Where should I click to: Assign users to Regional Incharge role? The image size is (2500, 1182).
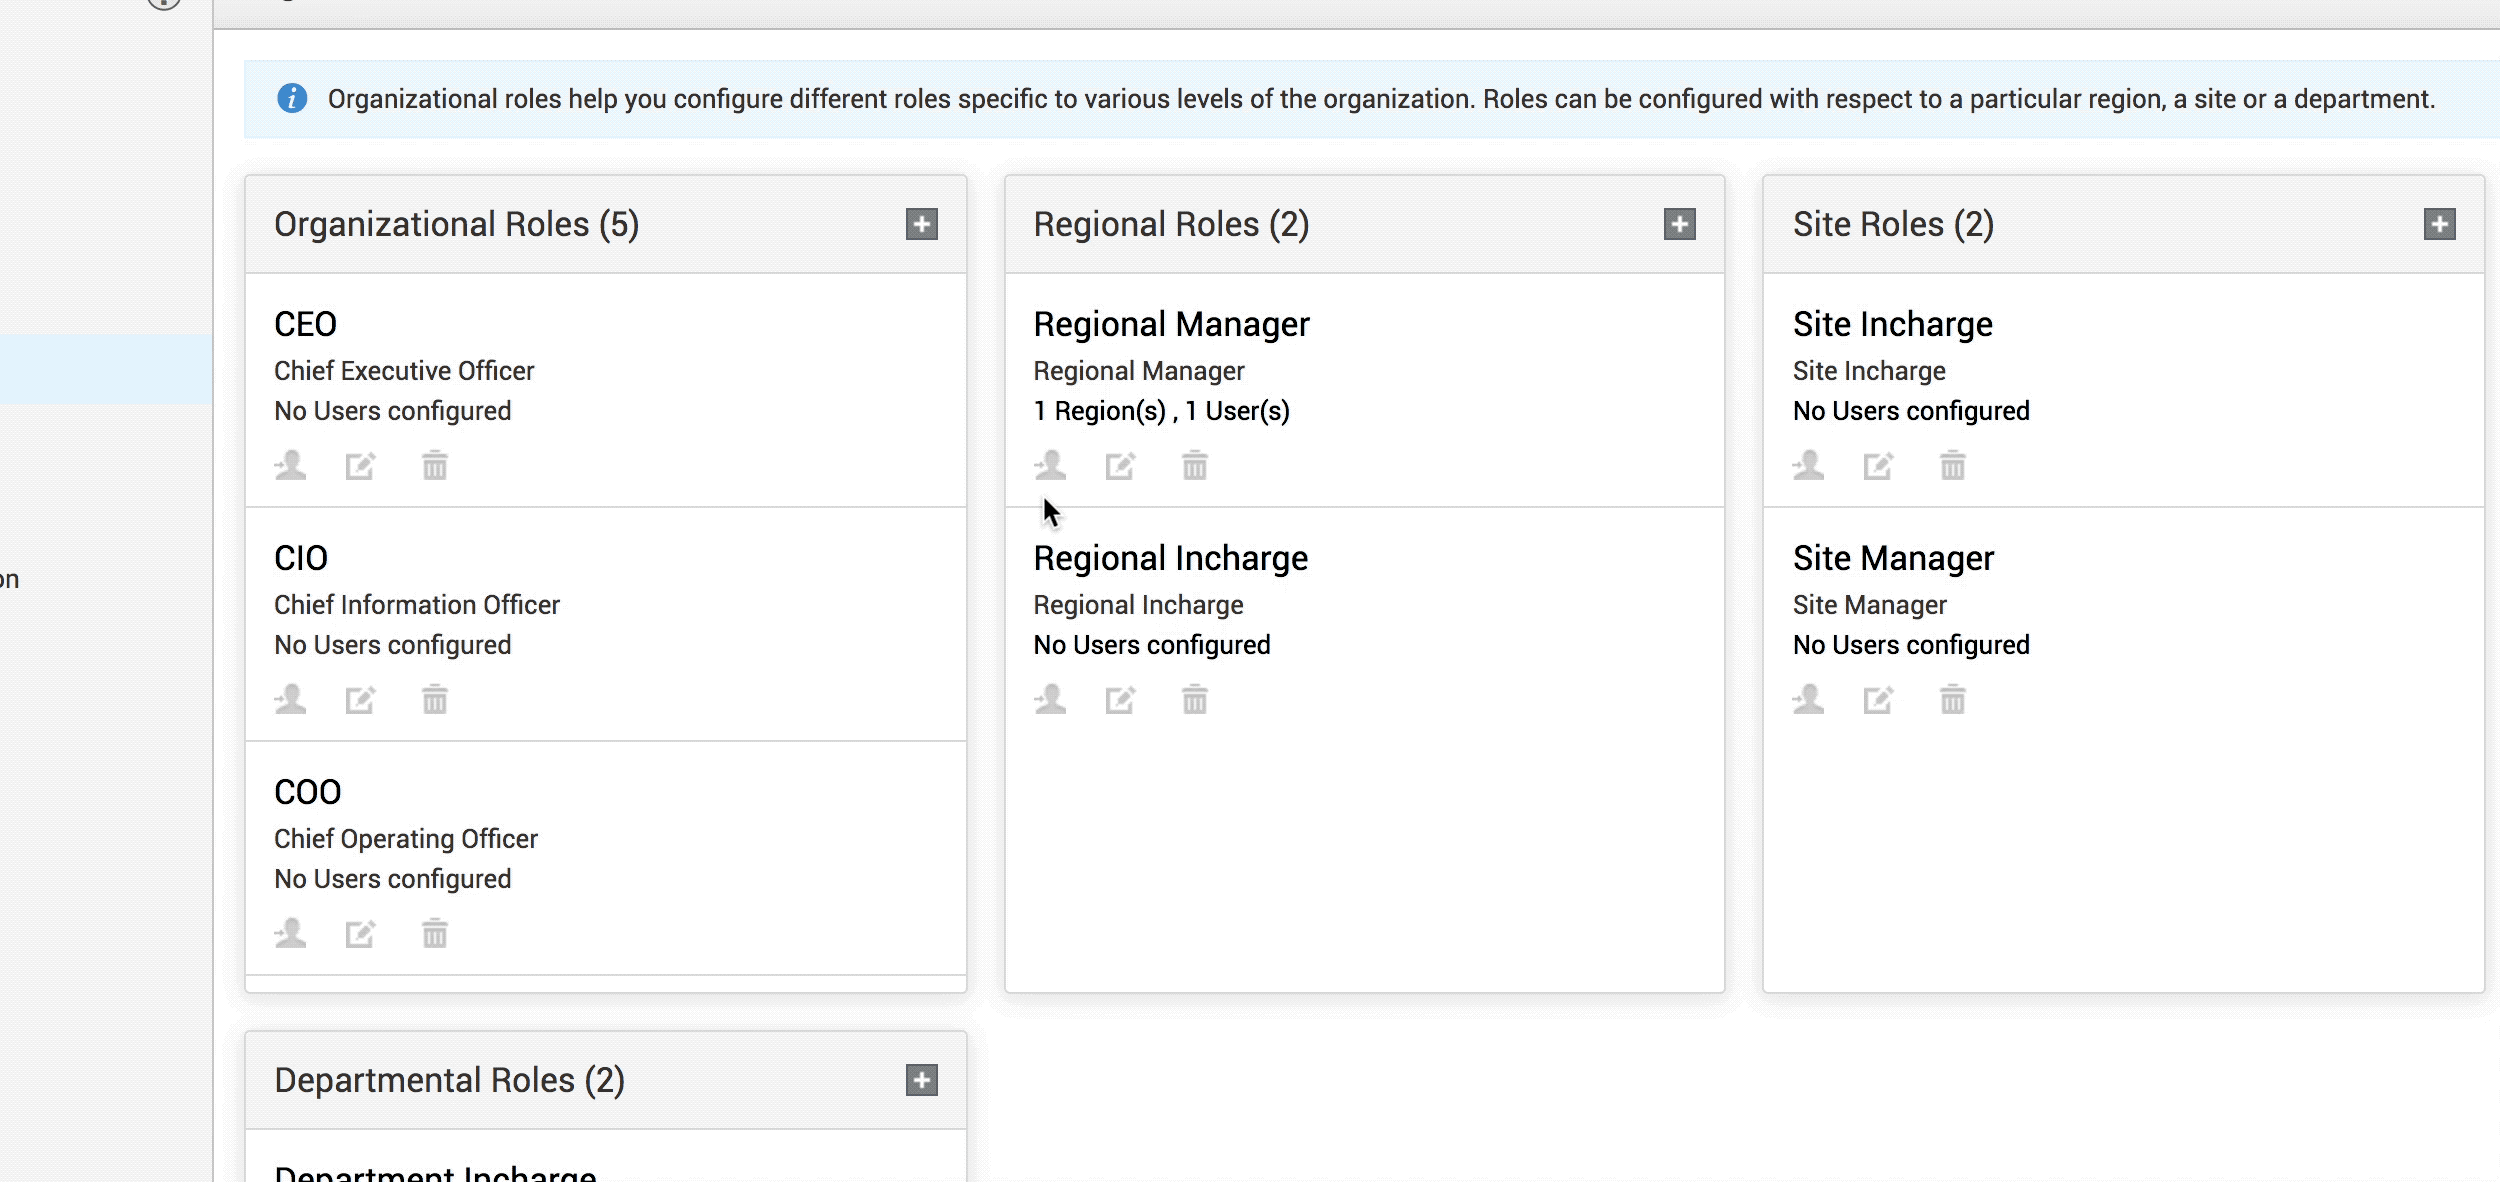[1050, 700]
